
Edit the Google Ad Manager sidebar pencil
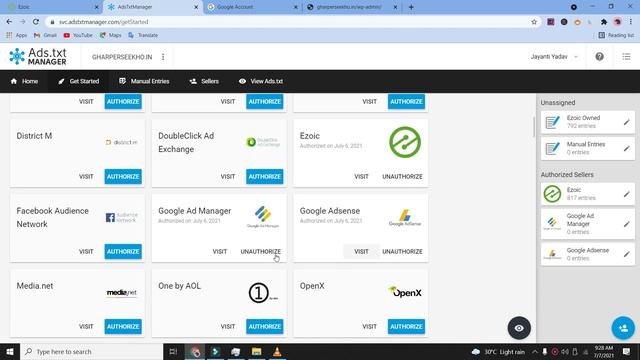pos(626,224)
